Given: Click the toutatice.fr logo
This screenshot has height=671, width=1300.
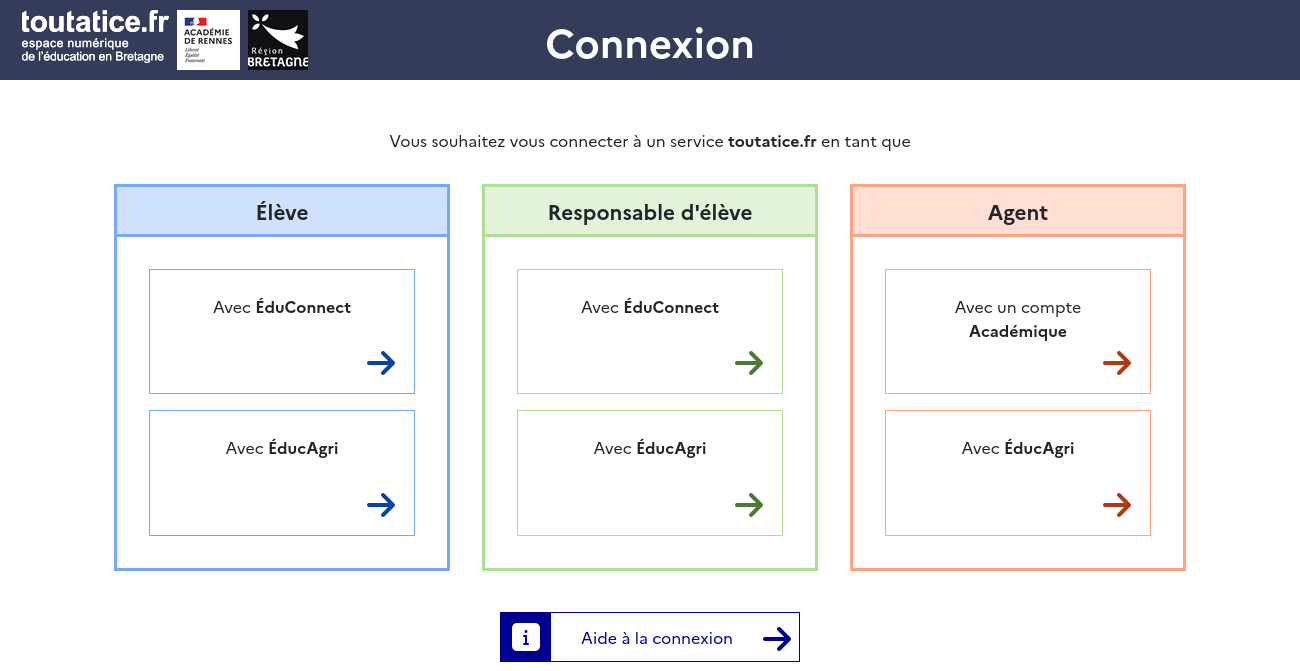Looking at the screenshot, I should pos(94,37).
